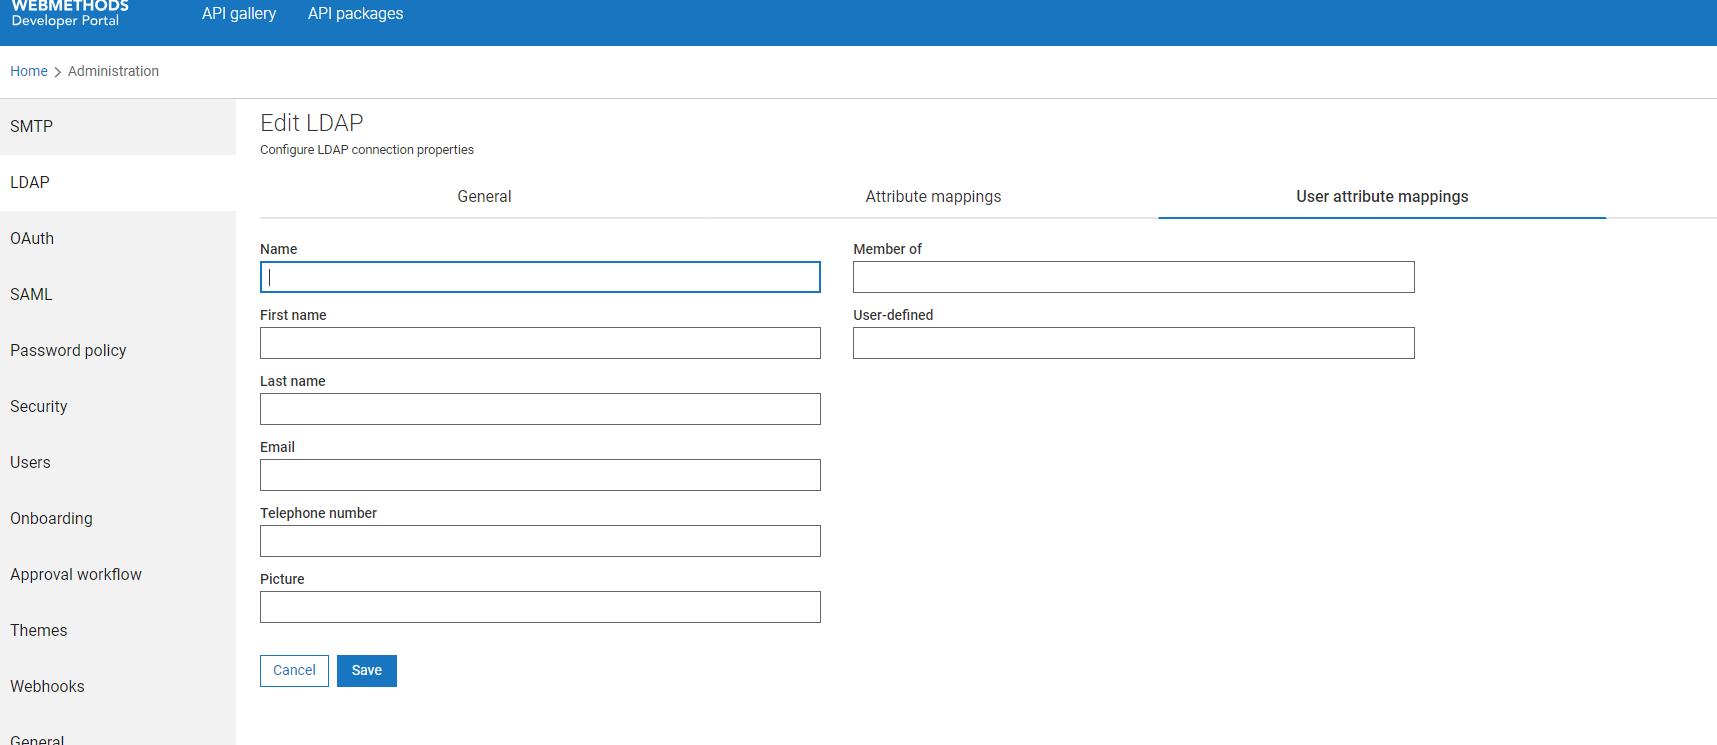Click the webMethods Developer Portal logo
This screenshot has width=1717, height=745.
tap(69, 13)
